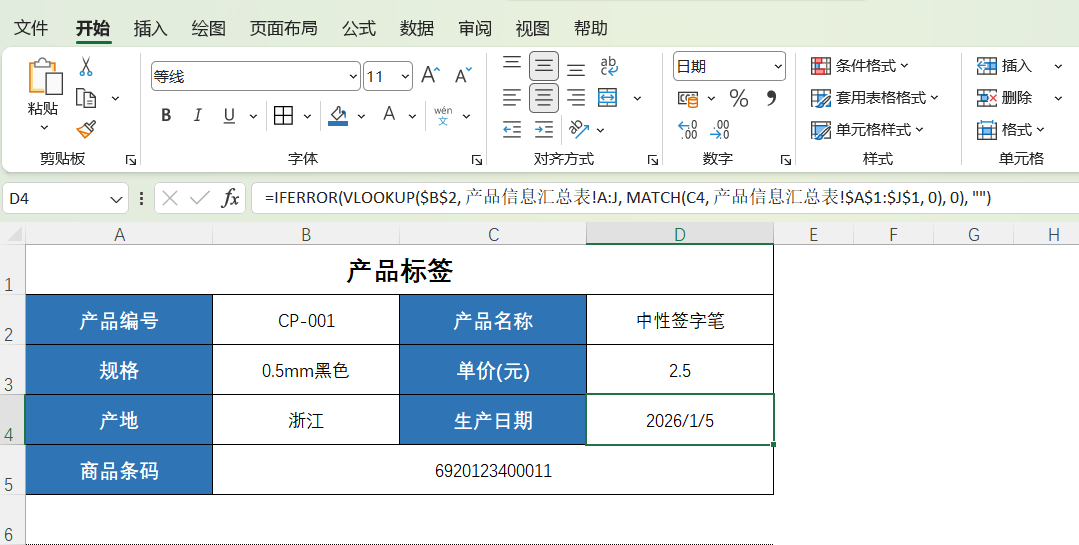Viewport: 1079px width, 545px height.
Task: Decrease decimal places
Action: click(x=720, y=129)
